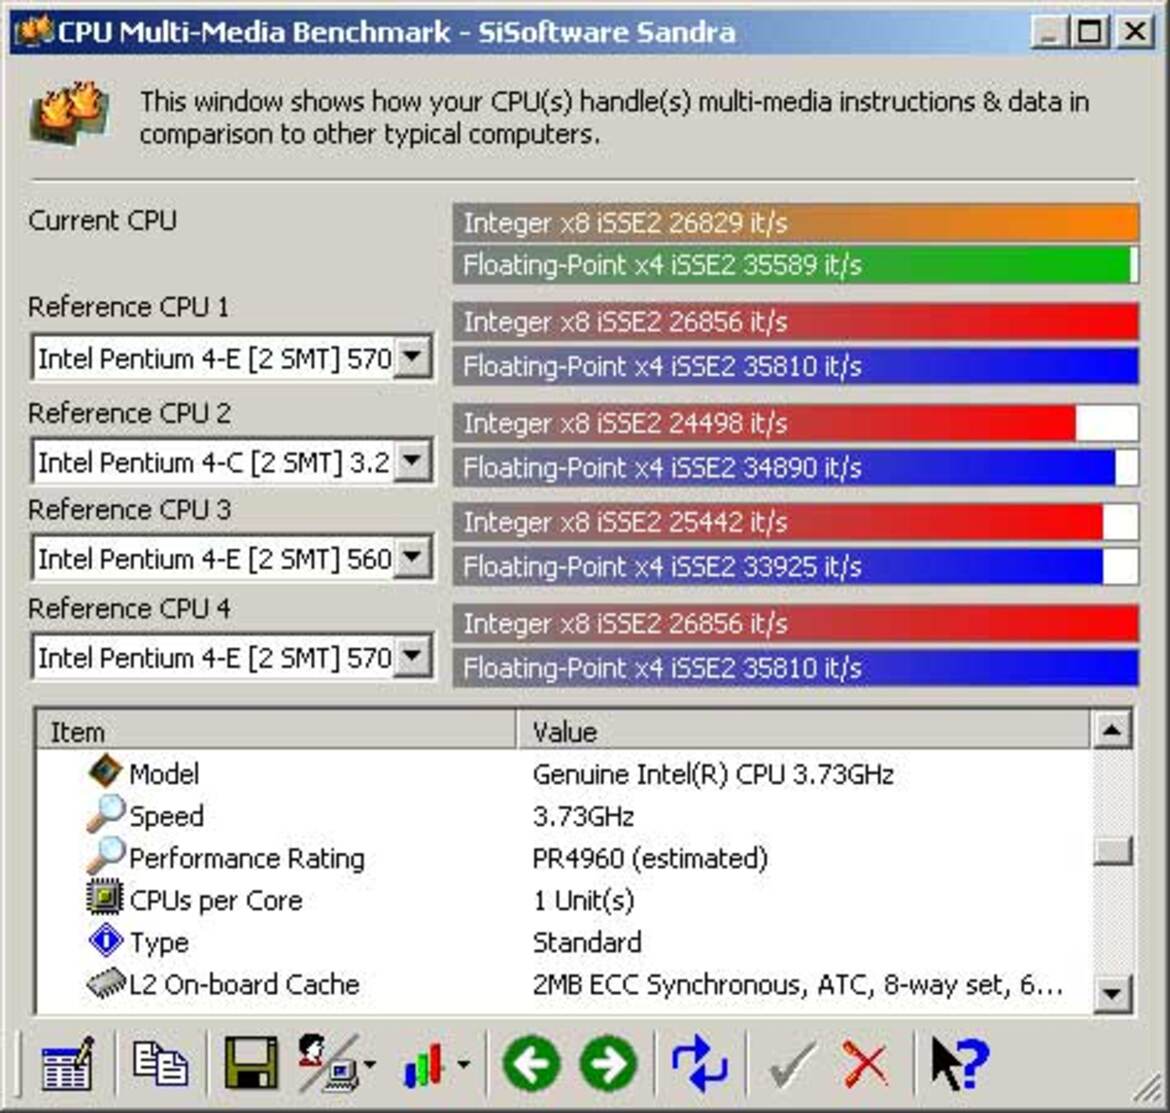Viewport: 1170px width, 1113px height.
Task: Open the Reference CPU 1 dropdown arrow
Action: coord(413,357)
